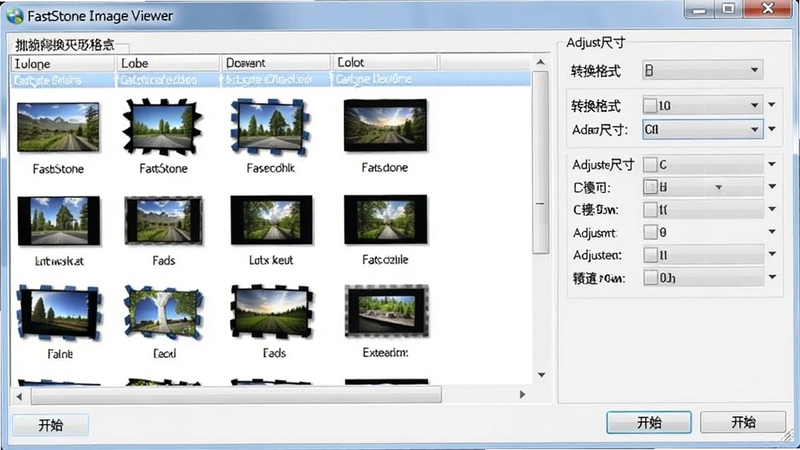Click the 开始 button below the thumbnail list
The image size is (800, 450).
point(50,425)
